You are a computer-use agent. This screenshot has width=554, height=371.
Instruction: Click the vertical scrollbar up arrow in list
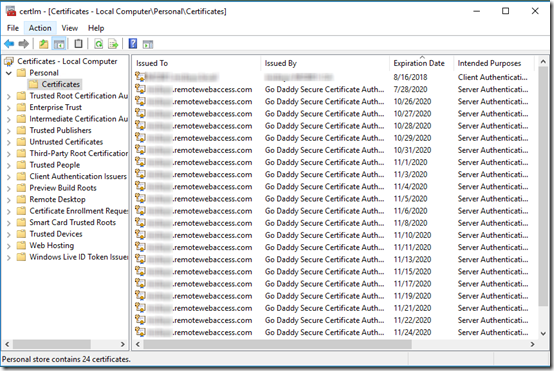[543, 61]
